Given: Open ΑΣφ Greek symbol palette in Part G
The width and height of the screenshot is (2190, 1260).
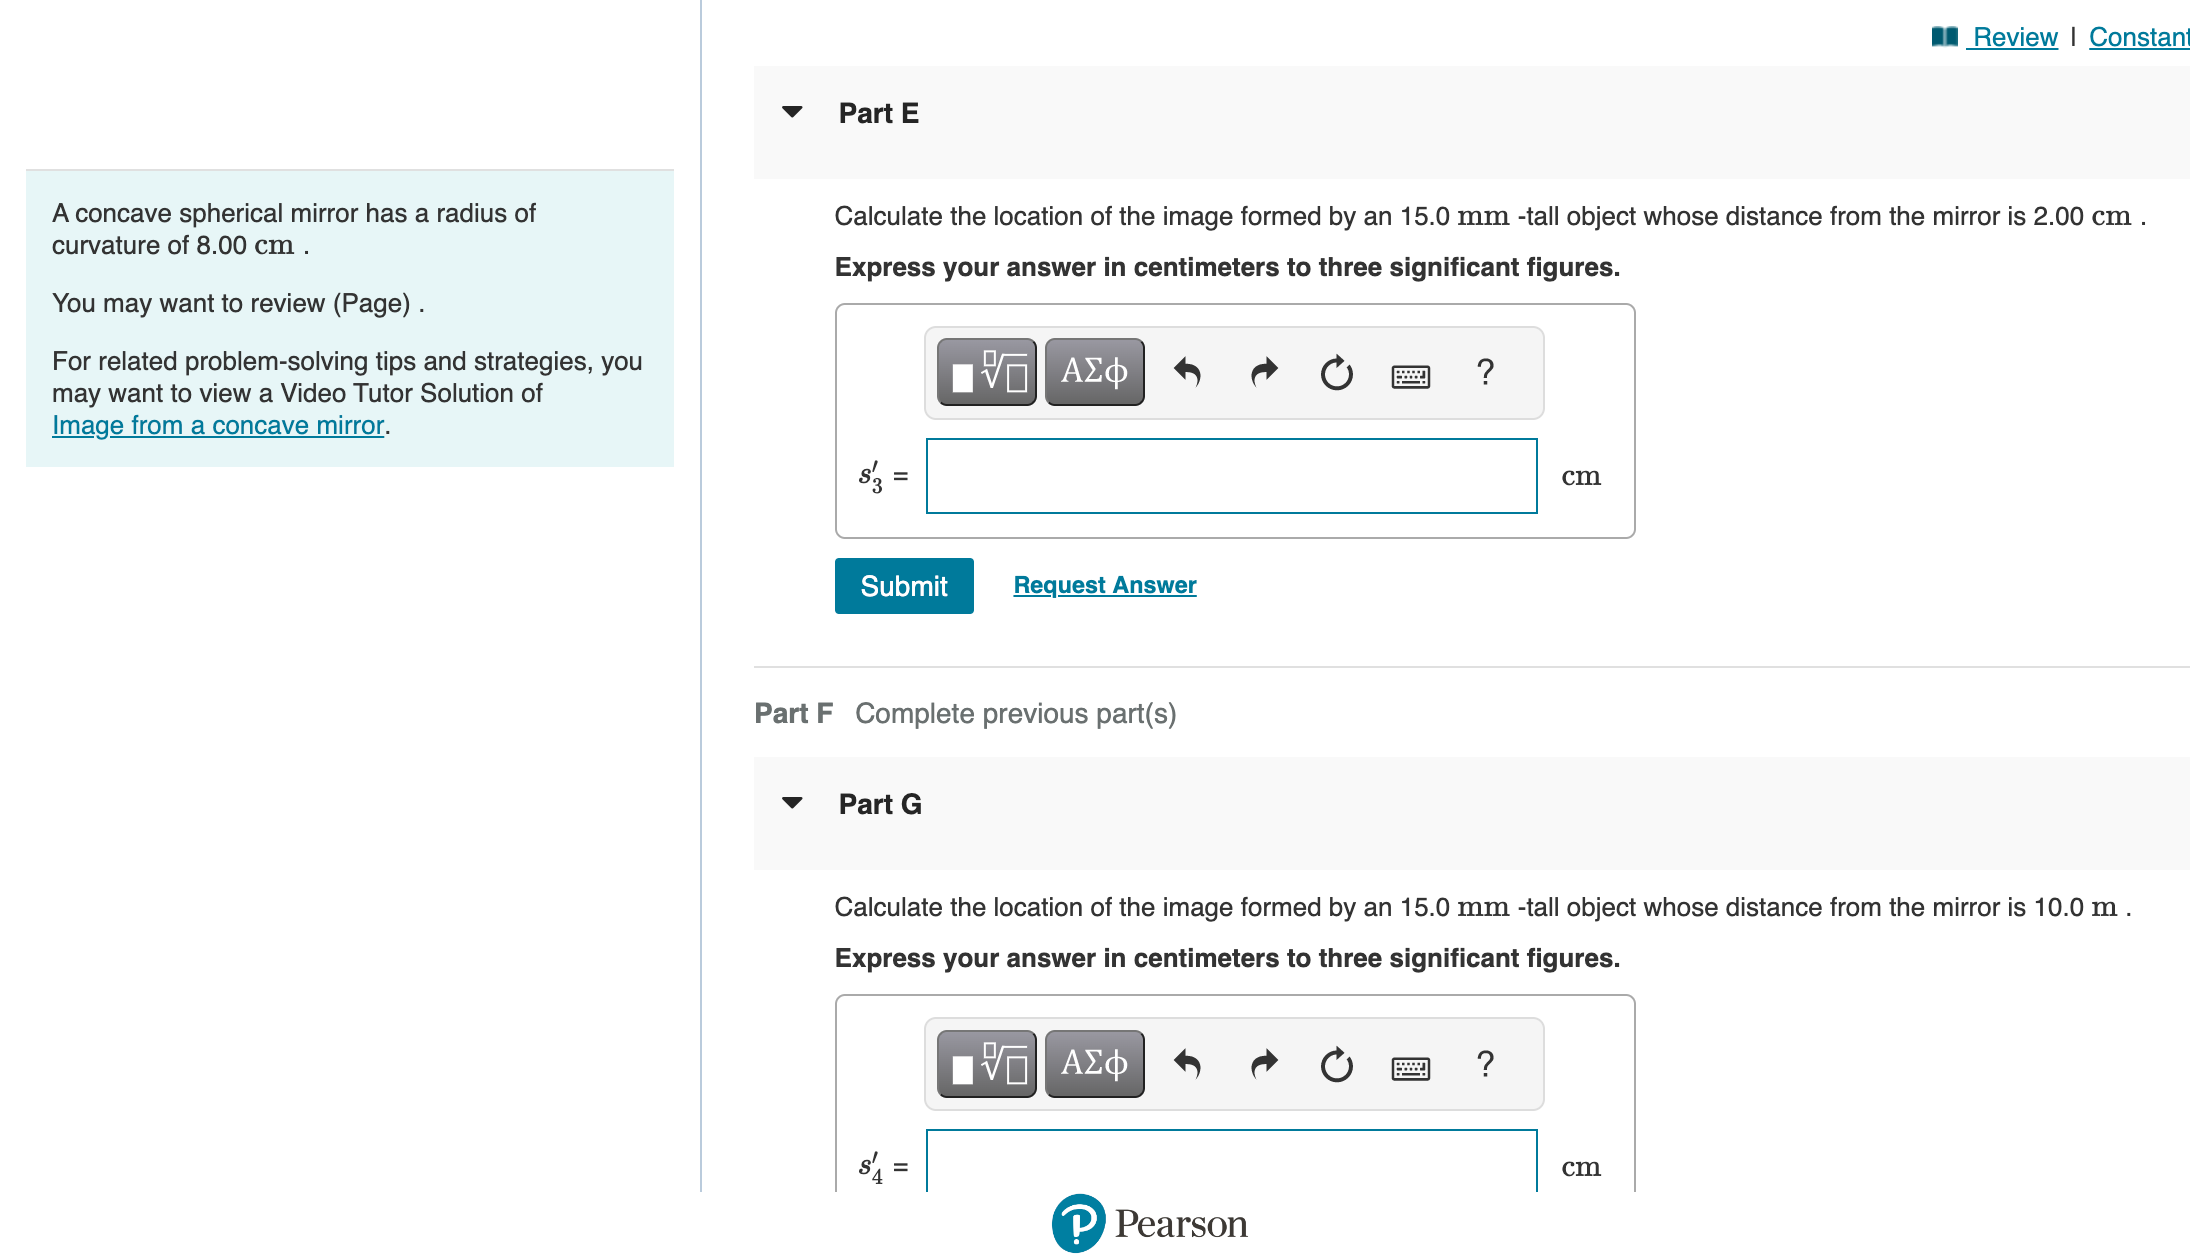Looking at the screenshot, I should 1093,1063.
